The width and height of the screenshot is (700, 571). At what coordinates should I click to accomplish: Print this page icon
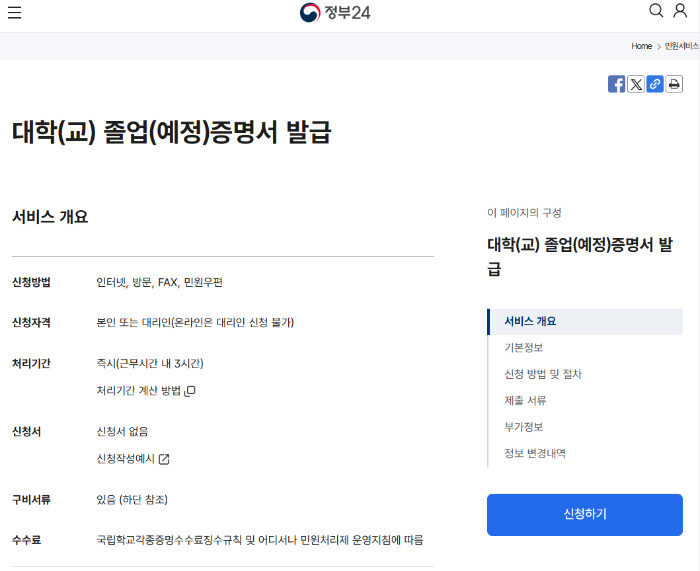(674, 84)
